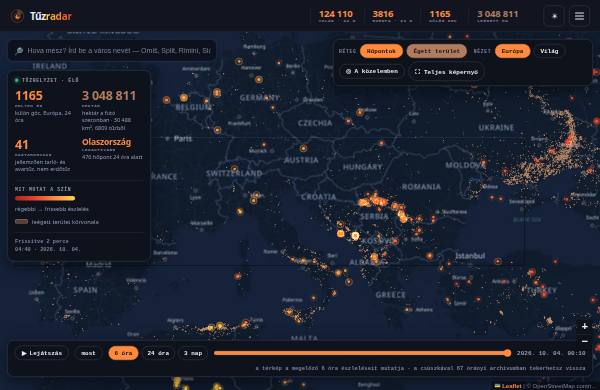This screenshot has width=600, height=390.
Task: Click the search magnifier icon
Action: pyautogui.click(x=19, y=51)
